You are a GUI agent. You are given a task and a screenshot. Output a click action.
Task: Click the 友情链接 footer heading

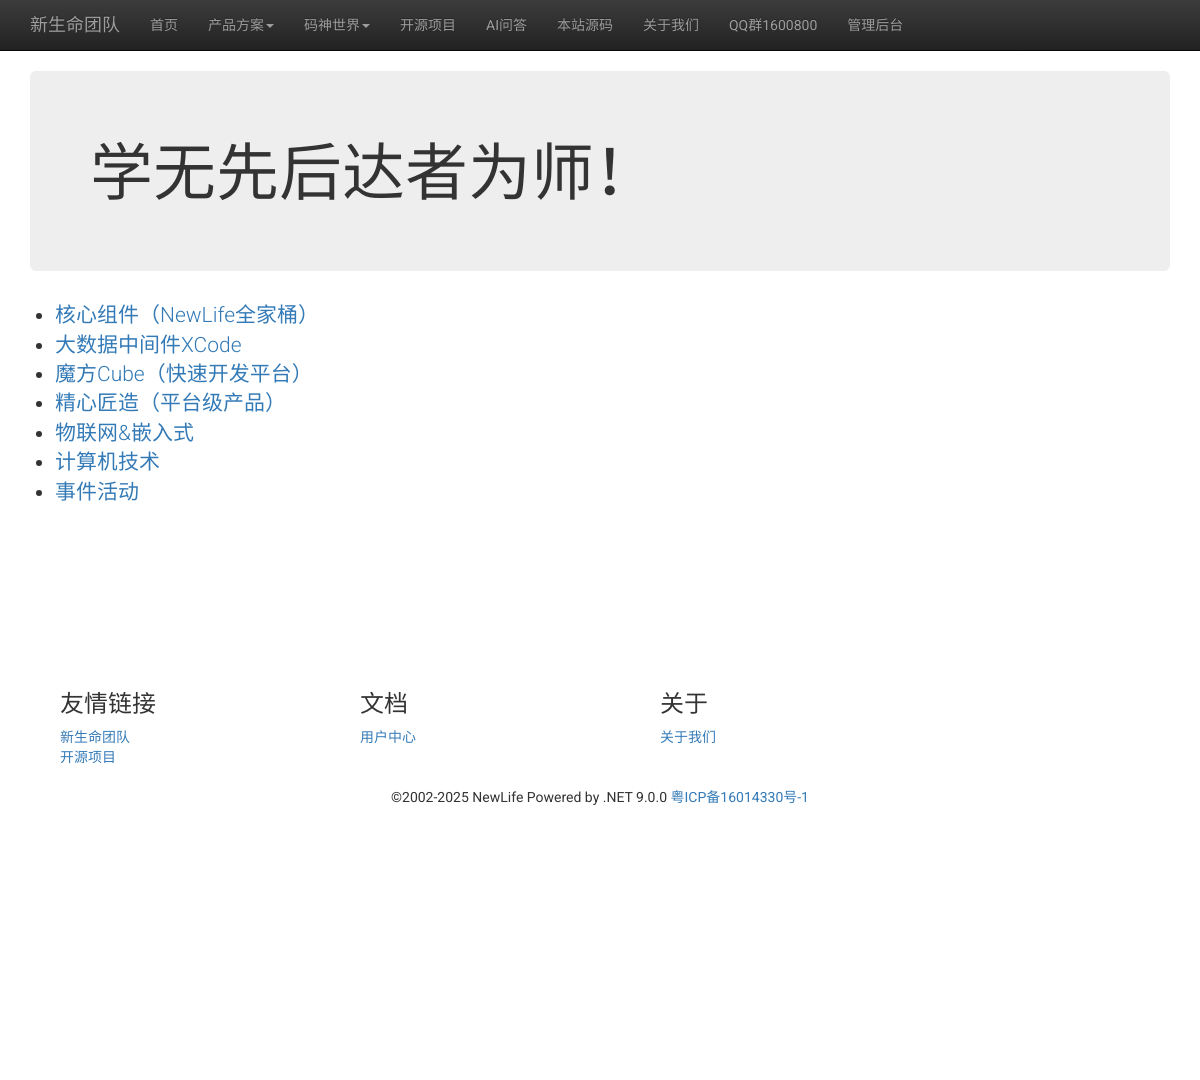coord(108,704)
